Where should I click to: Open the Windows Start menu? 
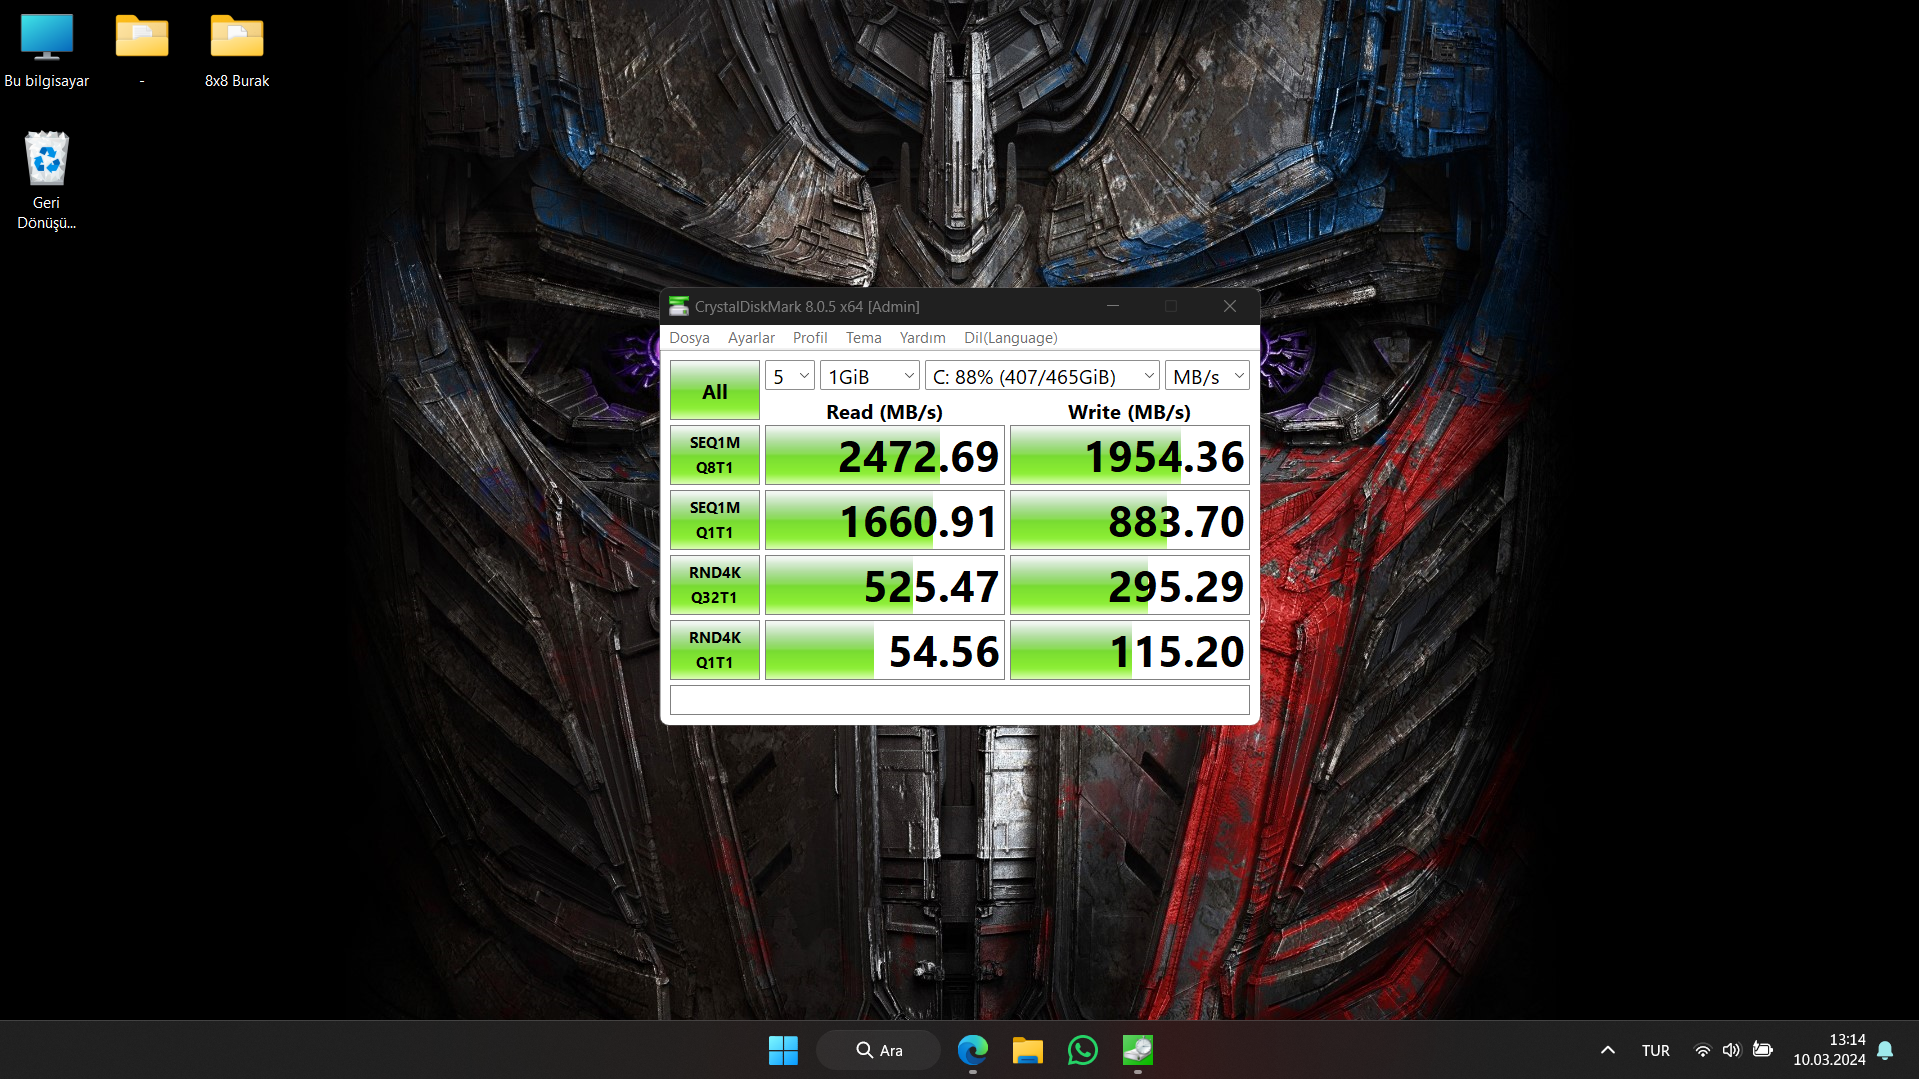[x=783, y=1050]
